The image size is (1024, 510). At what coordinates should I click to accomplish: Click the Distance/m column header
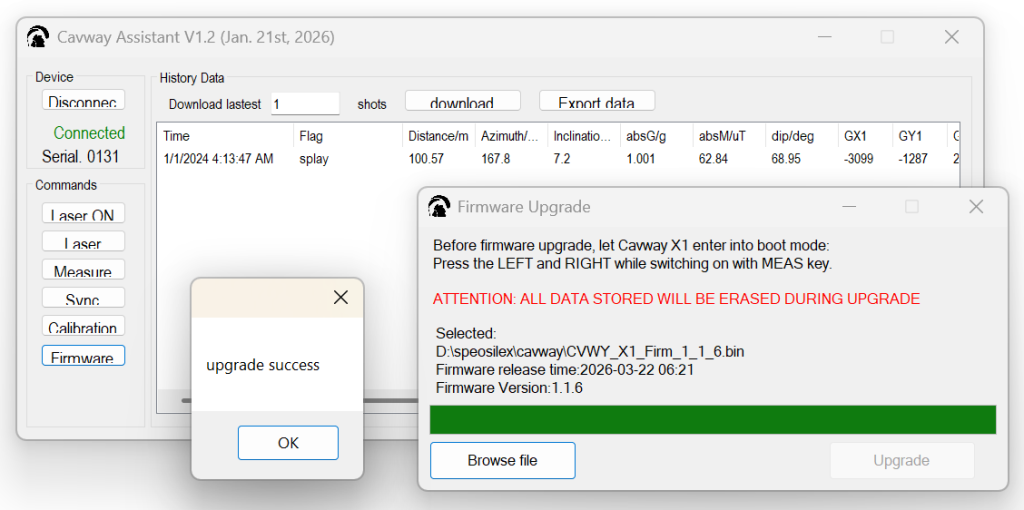[x=437, y=136]
